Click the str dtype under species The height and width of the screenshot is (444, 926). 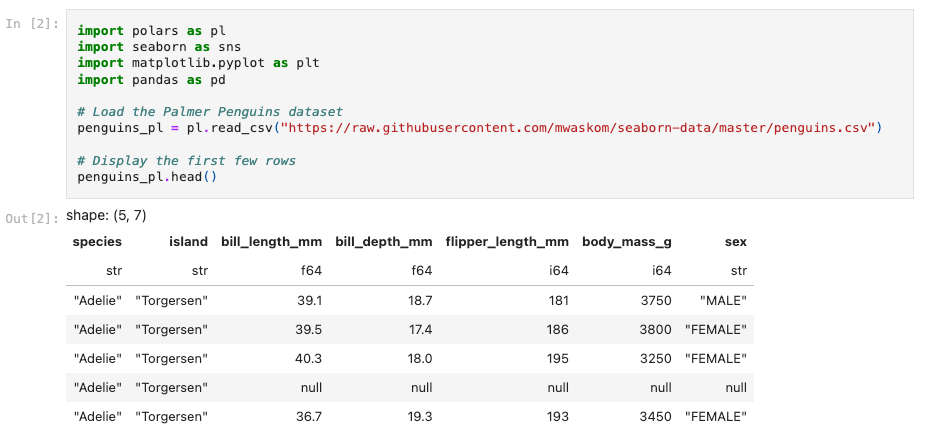(x=114, y=271)
